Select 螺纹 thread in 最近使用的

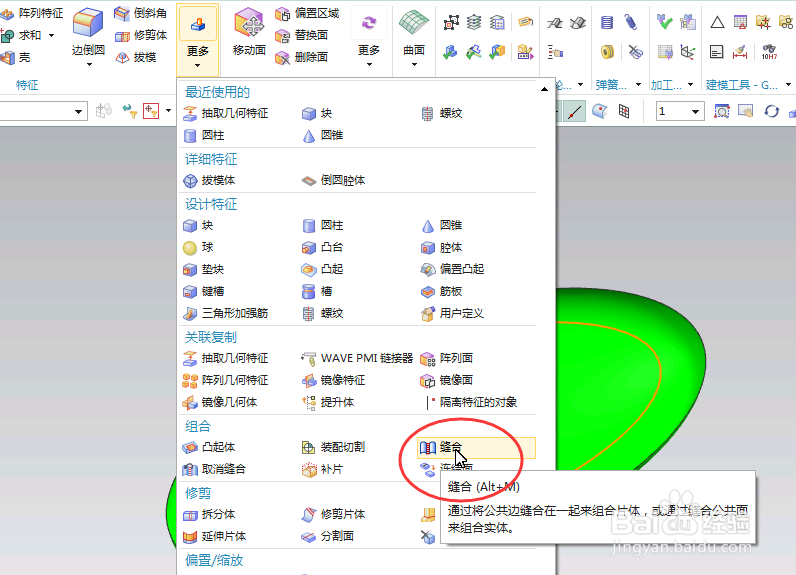tap(441, 114)
